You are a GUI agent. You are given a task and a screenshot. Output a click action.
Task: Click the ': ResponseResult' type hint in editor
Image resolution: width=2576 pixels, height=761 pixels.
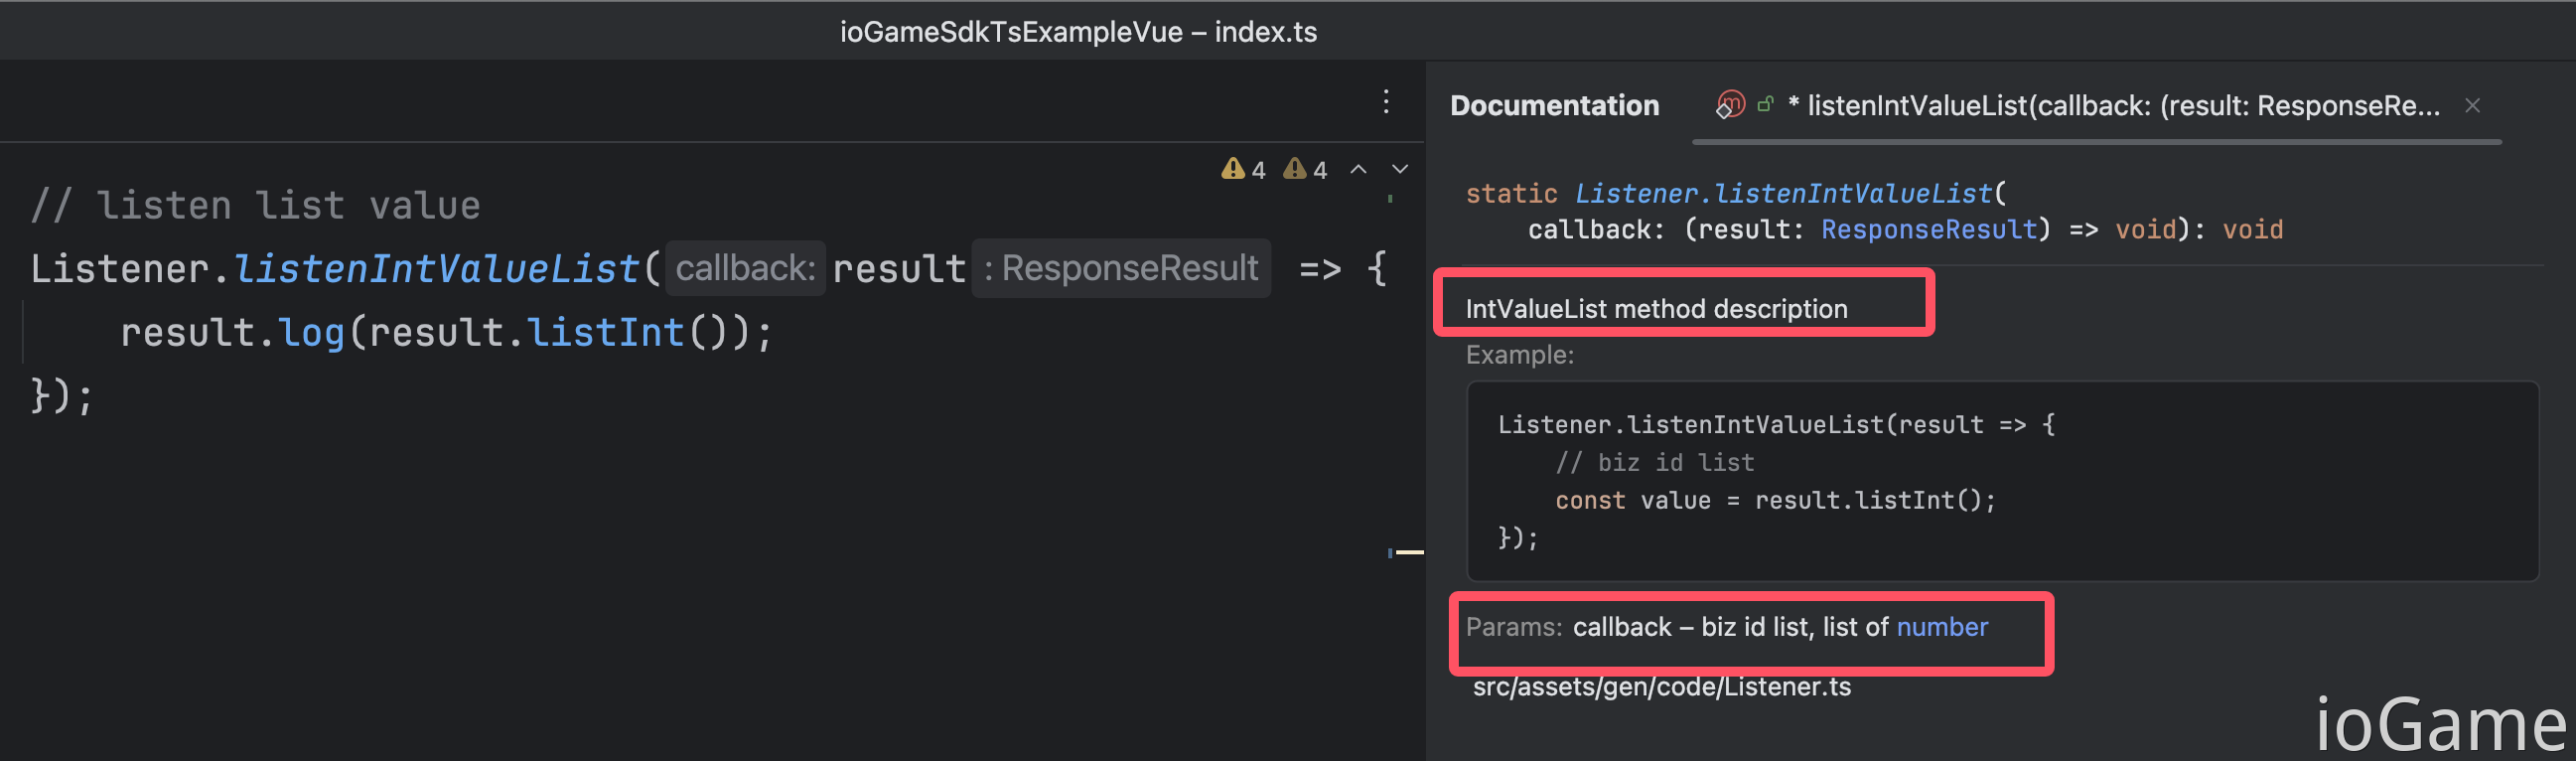coord(1121,268)
